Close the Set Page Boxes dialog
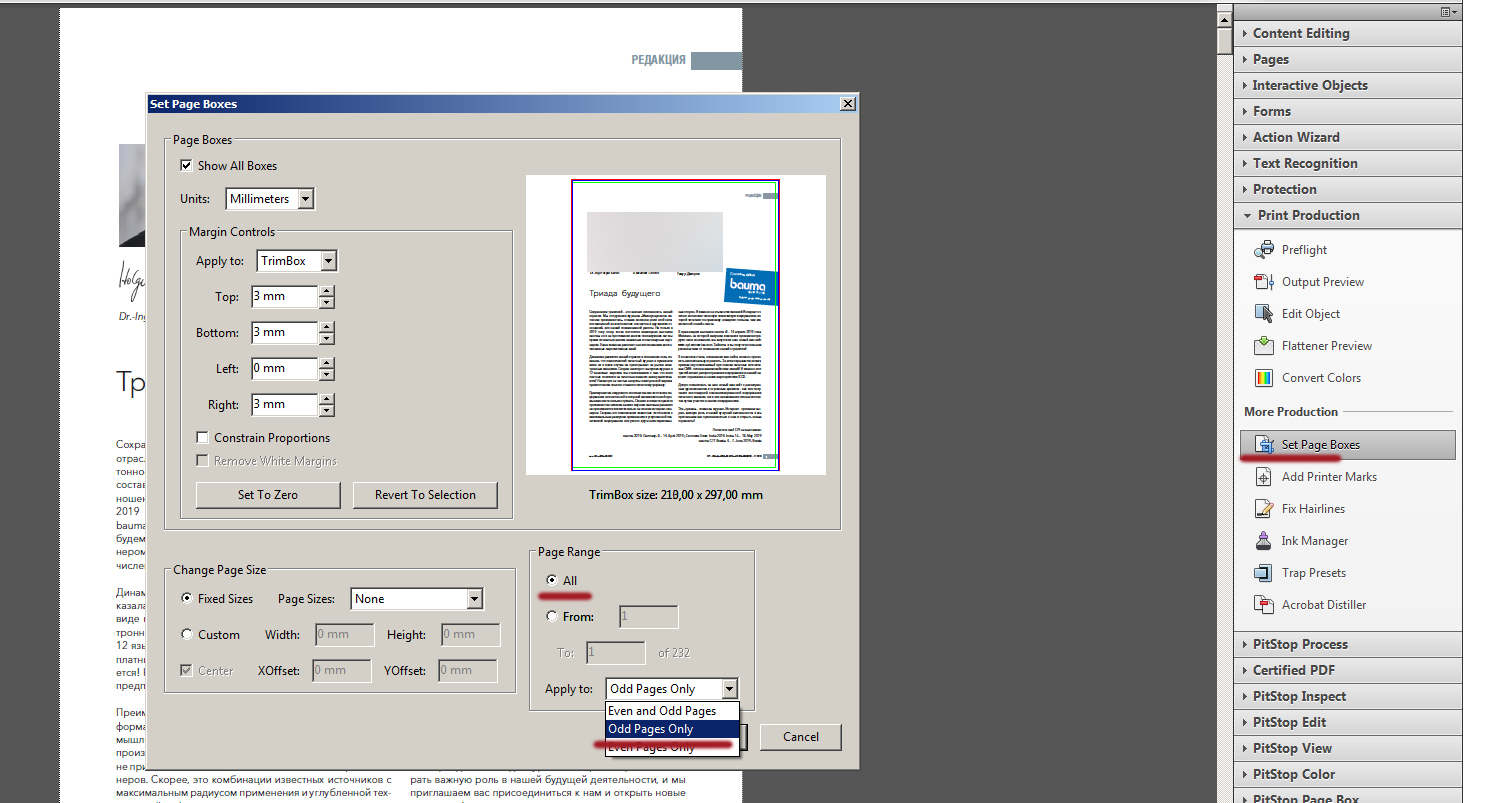Image resolution: width=1489 pixels, height=803 pixels. click(x=848, y=104)
